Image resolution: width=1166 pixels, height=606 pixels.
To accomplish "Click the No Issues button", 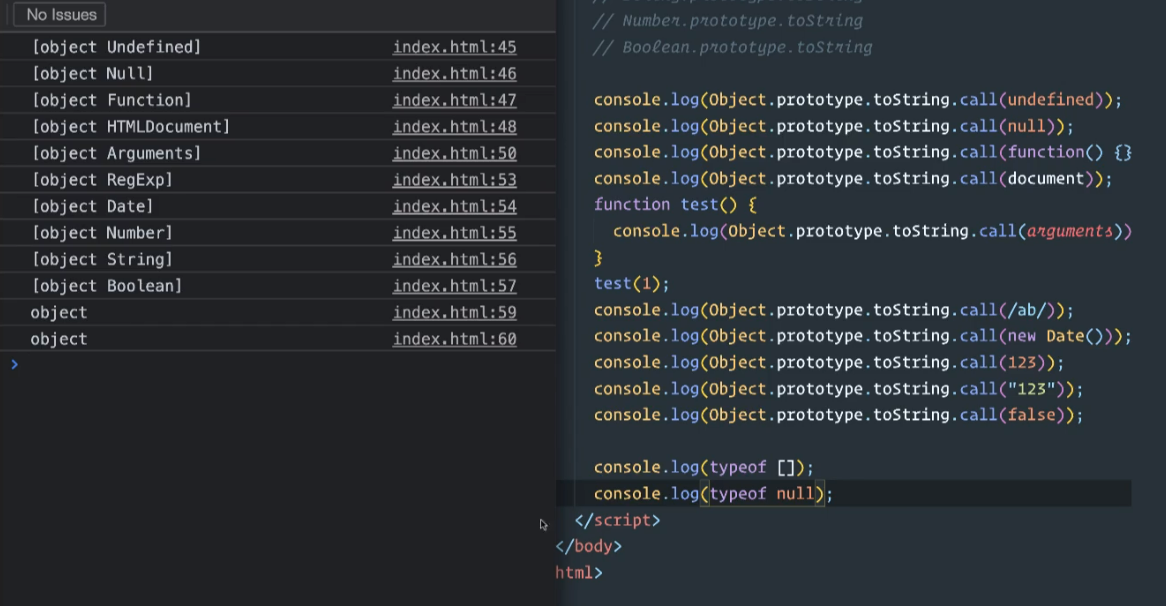I will pyautogui.click(x=59, y=14).
